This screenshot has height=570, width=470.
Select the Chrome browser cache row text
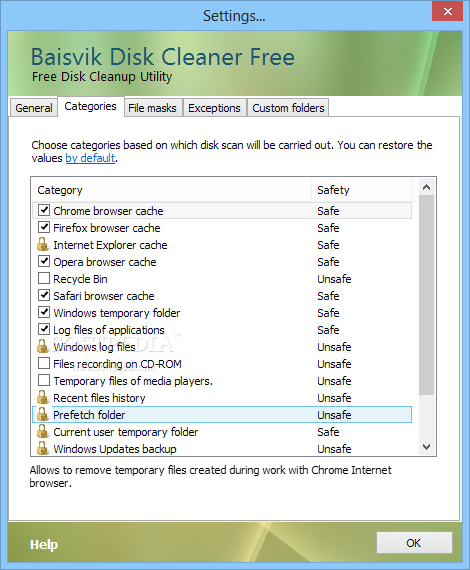[x=108, y=211]
